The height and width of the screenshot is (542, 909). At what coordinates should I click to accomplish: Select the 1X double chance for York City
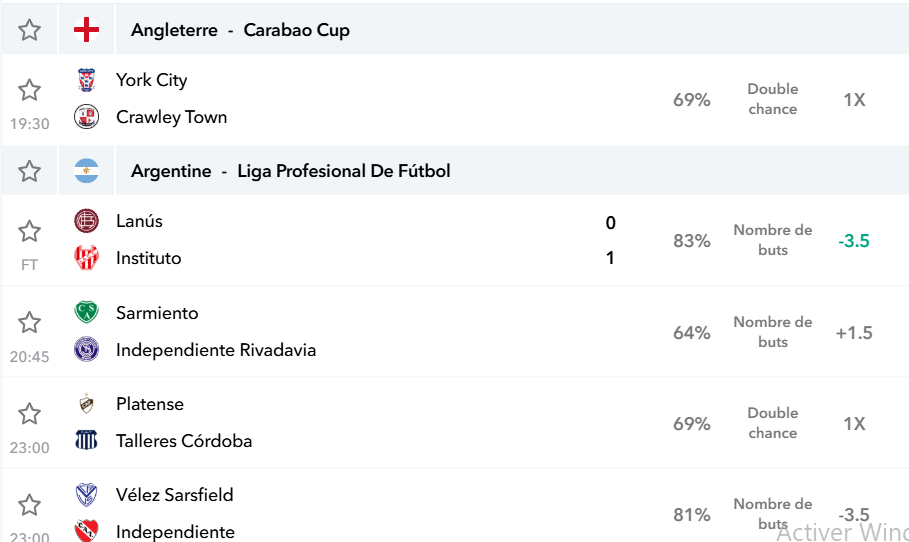tap(854, 100)
